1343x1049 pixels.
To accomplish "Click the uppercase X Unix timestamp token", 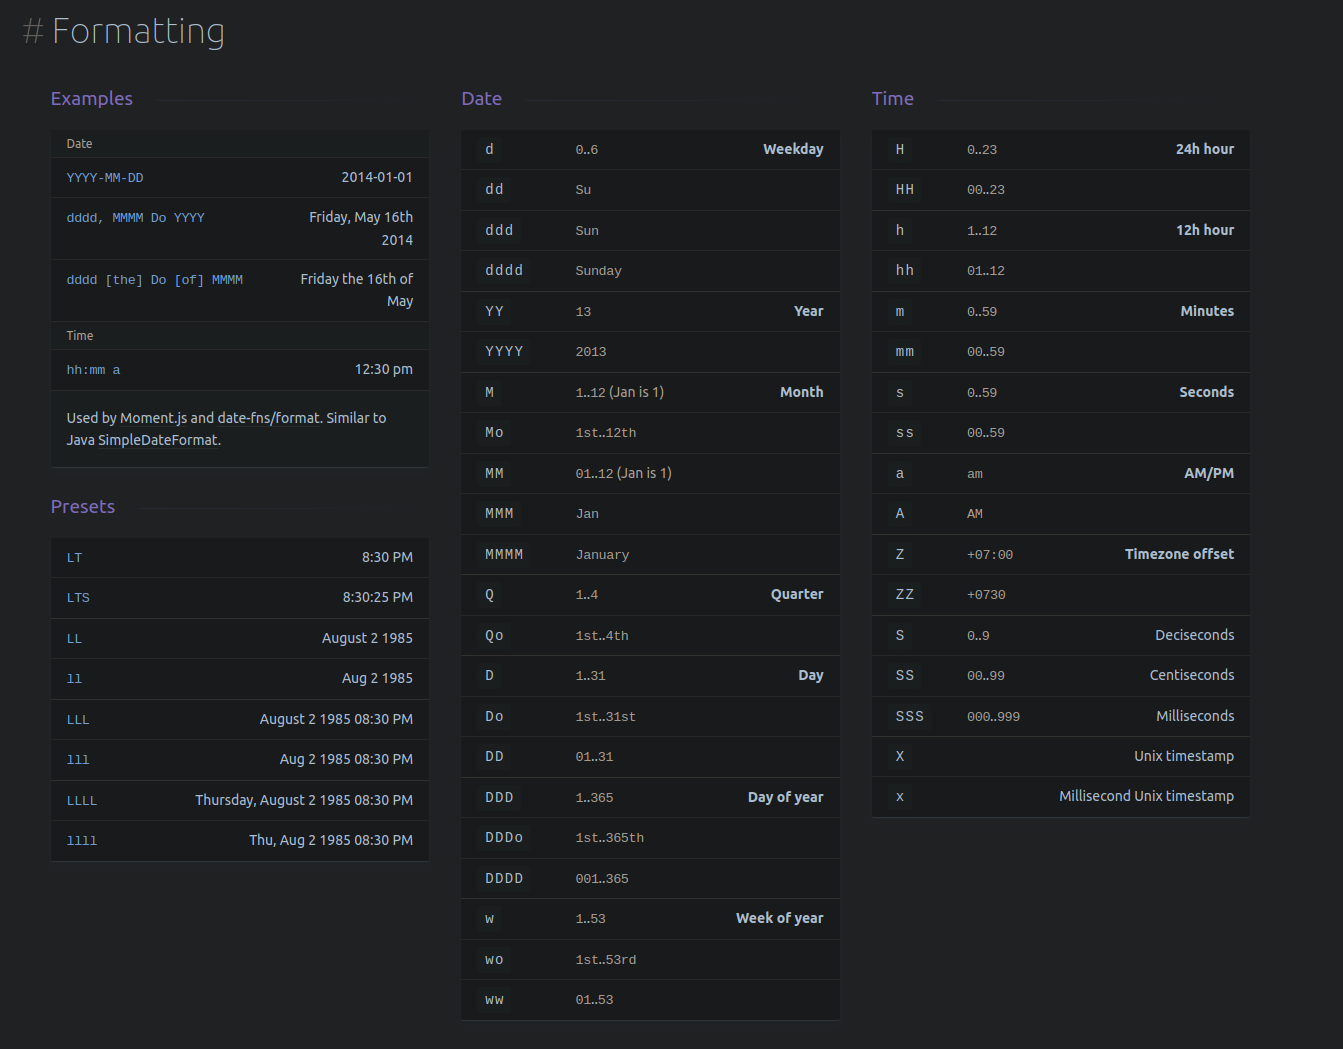I will click(x=900, y=756).
